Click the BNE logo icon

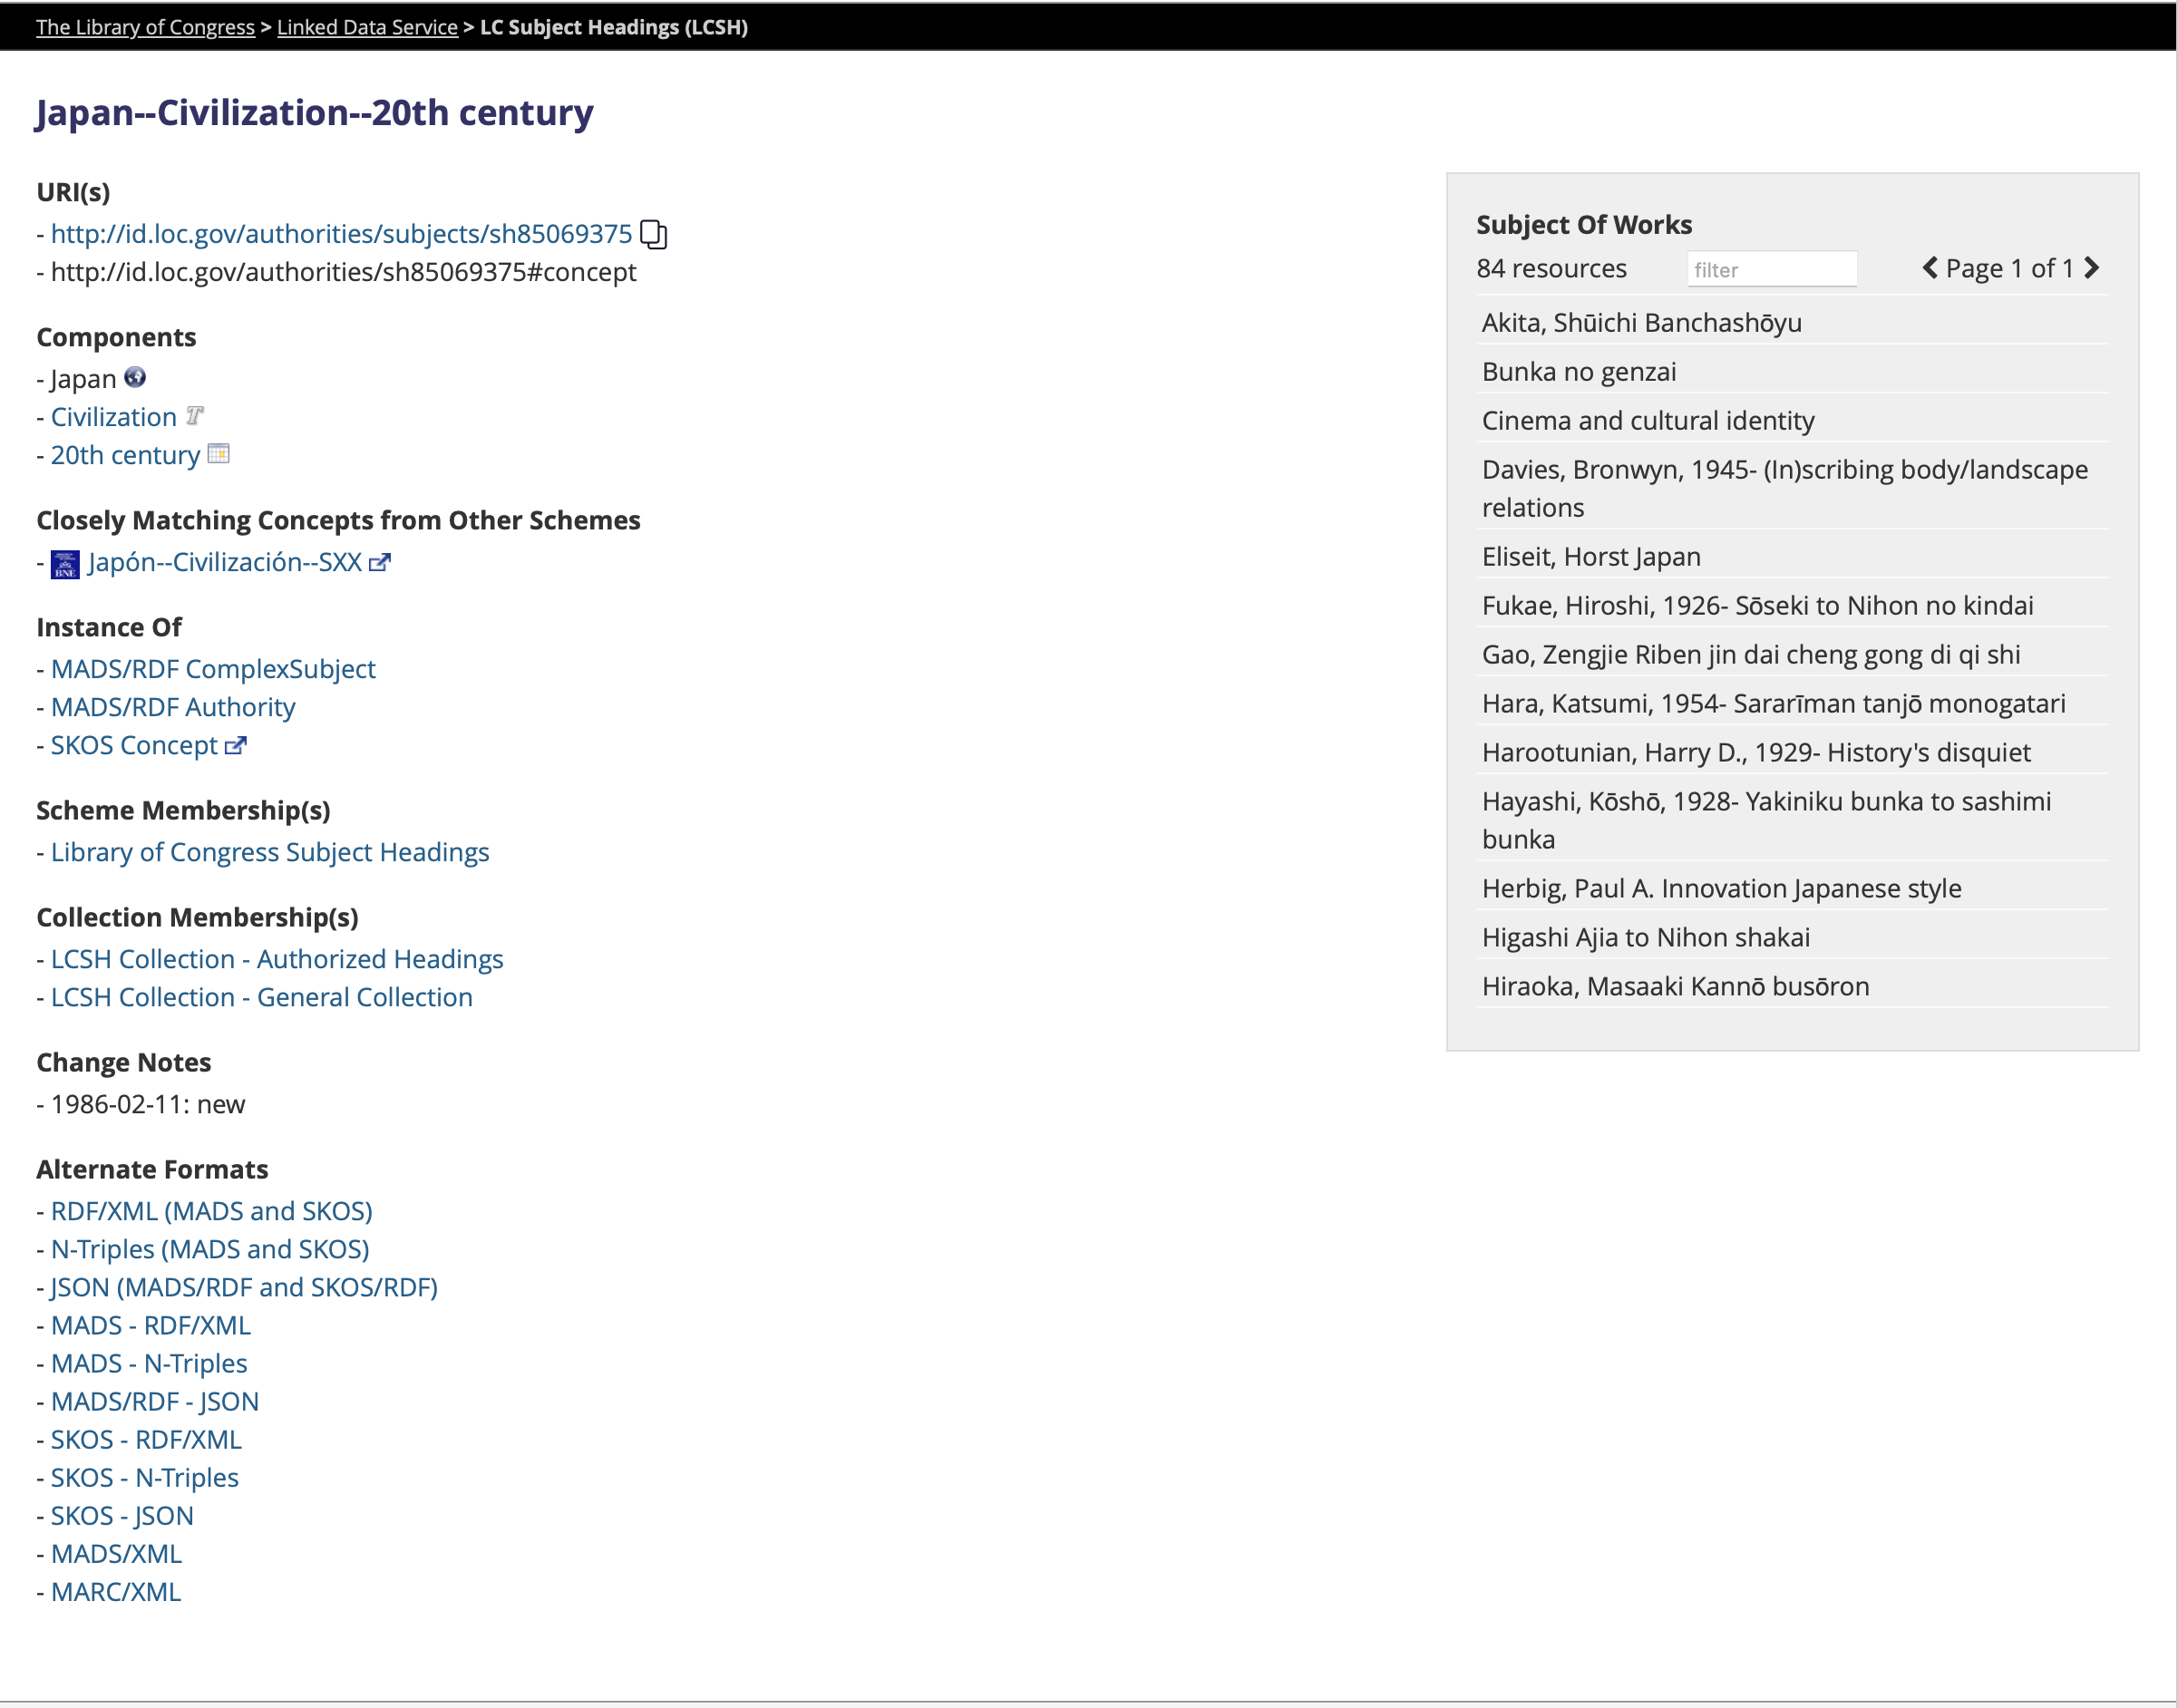[x=65, y=564]
